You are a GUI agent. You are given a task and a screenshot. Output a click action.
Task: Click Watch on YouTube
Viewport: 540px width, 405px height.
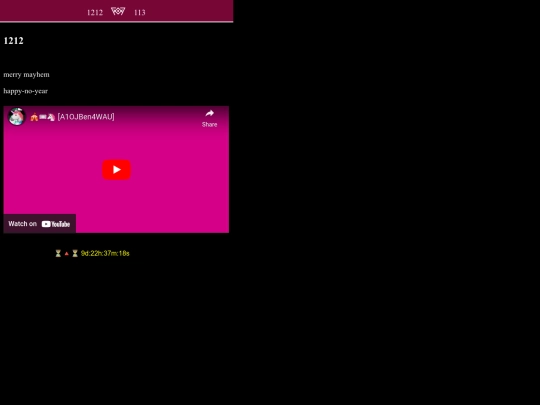click(39, 224)
